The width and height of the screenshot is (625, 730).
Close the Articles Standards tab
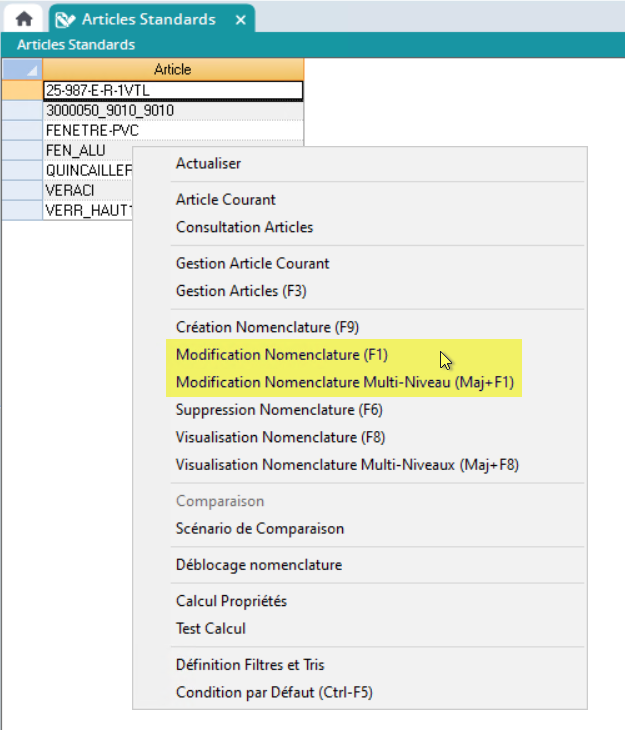(240, 19)
